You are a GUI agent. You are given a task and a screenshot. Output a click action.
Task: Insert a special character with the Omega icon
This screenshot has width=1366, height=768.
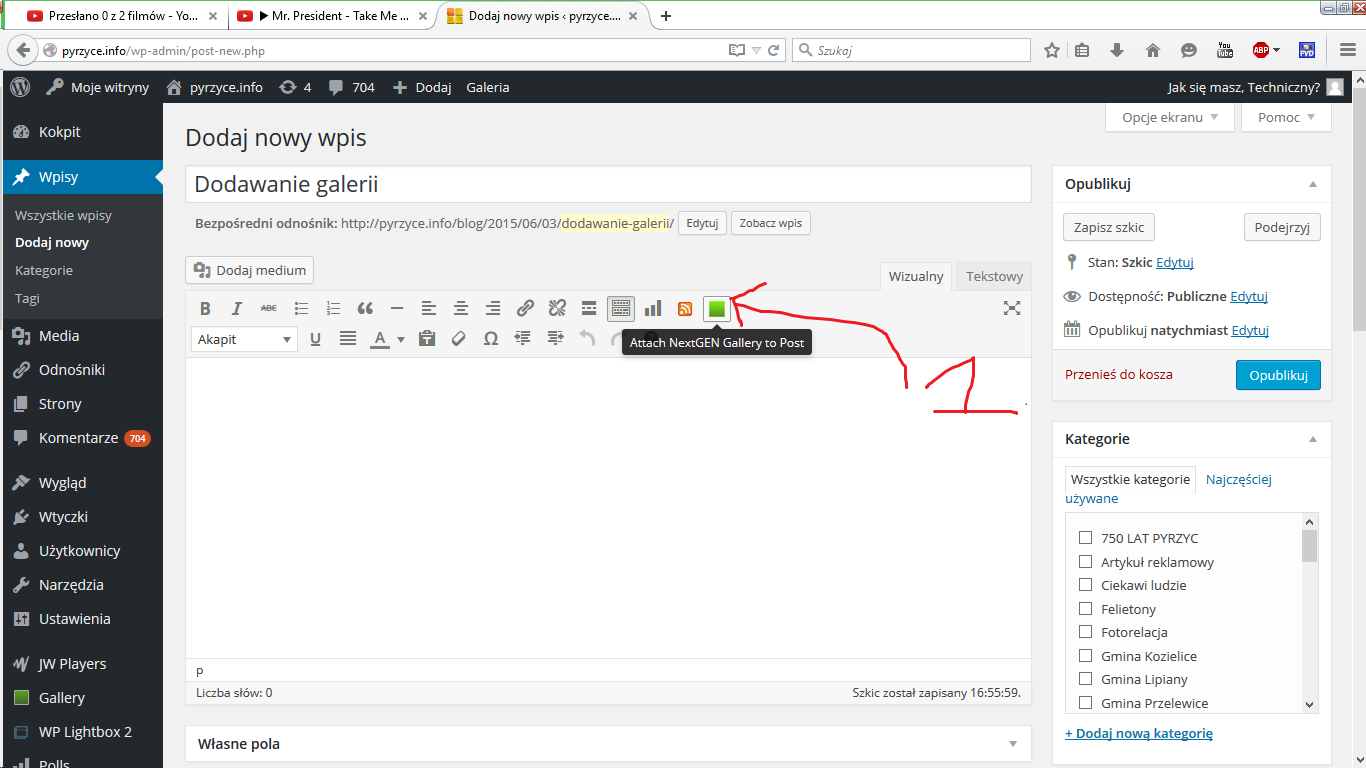(490, 339)
